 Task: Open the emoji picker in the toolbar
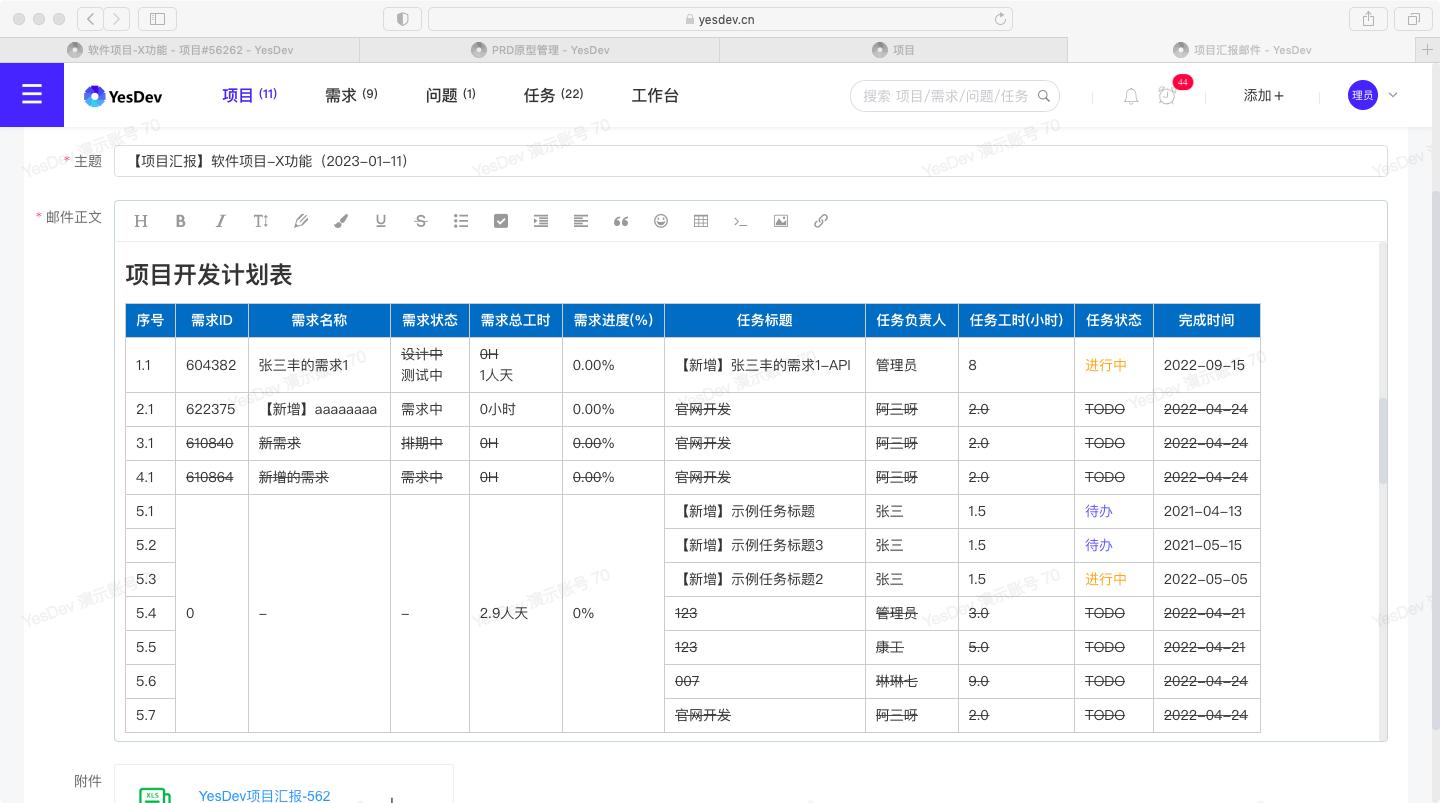click(661, 221)
